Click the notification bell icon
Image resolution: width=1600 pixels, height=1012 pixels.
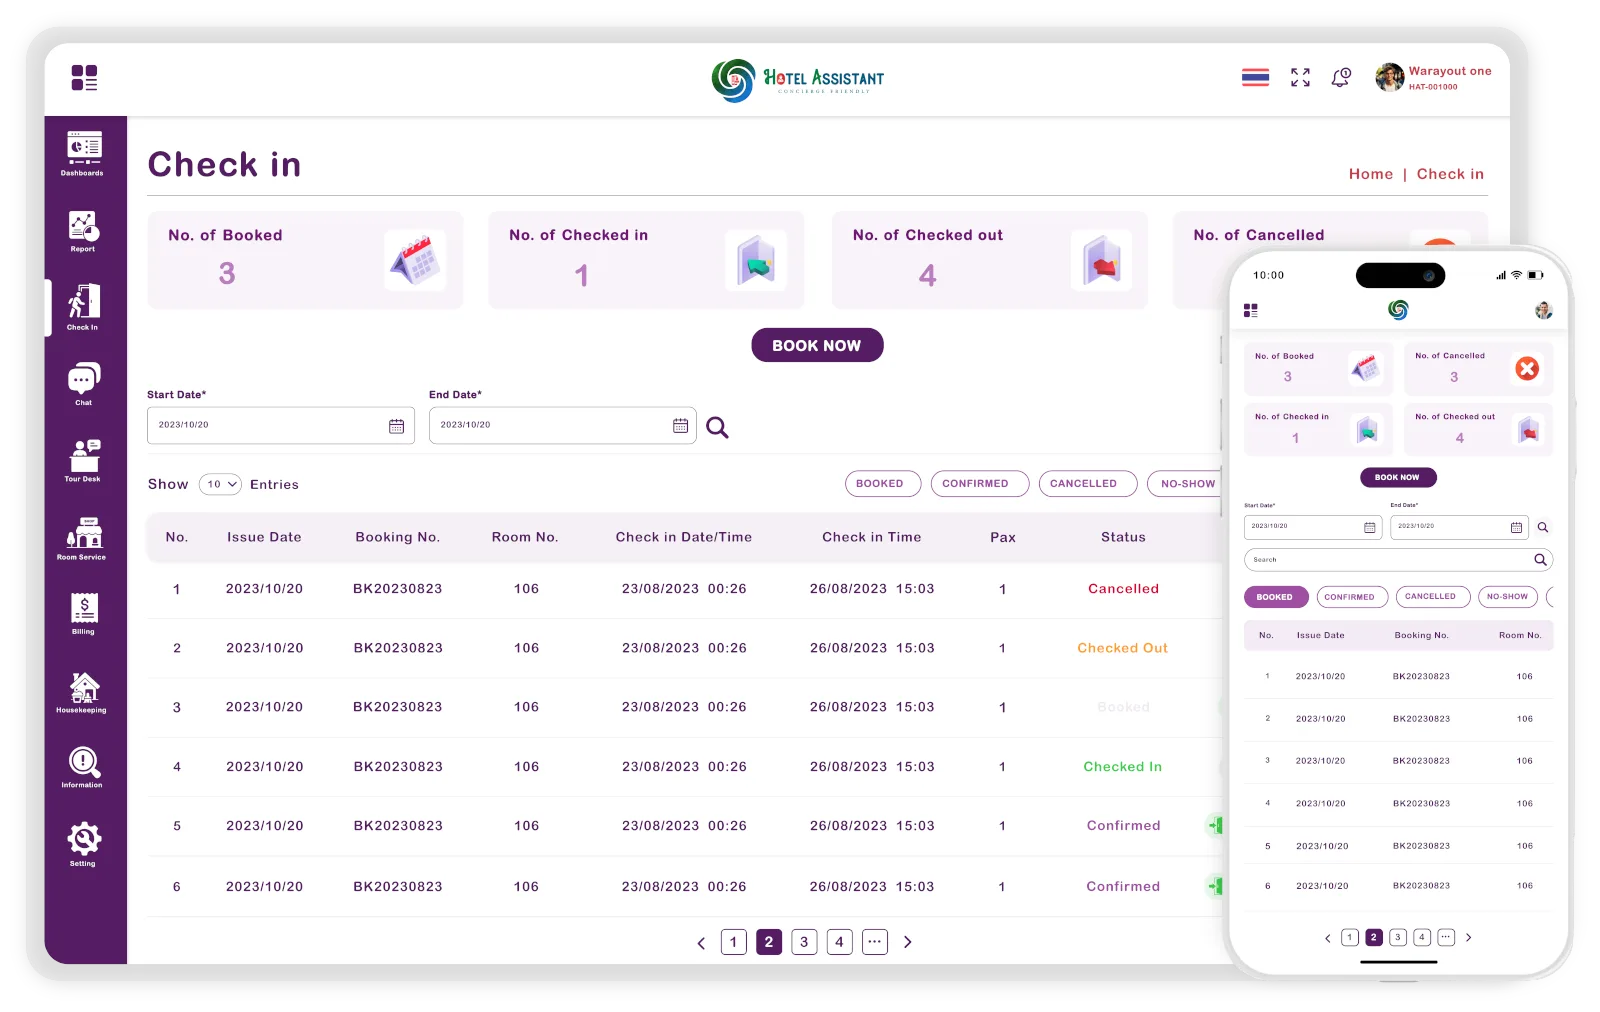pyautogui.click(x=1341, y=77)
